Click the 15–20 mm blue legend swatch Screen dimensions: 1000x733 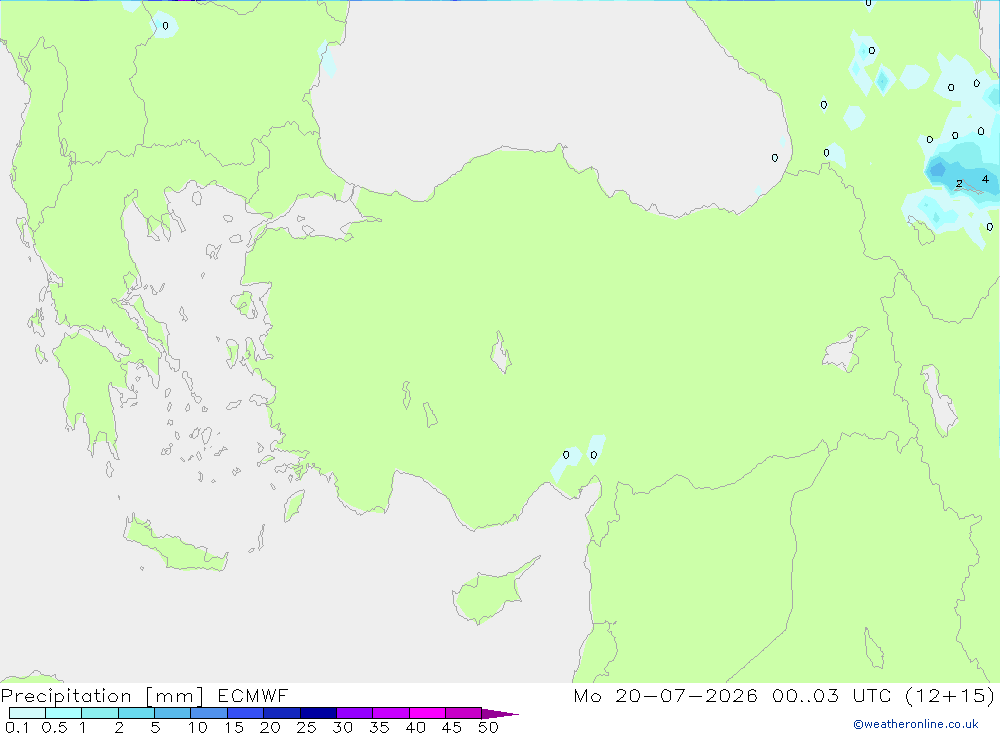(x=245, y=713)
